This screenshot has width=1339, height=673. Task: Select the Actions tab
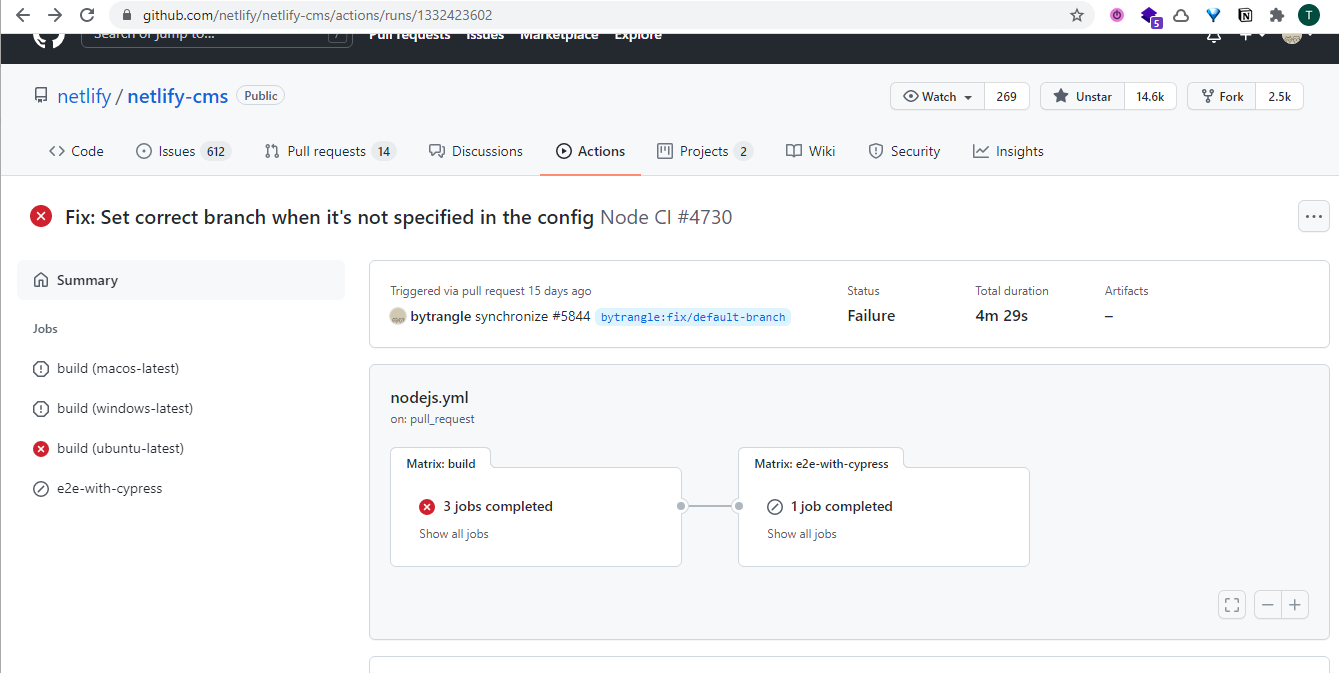(590, 151)
